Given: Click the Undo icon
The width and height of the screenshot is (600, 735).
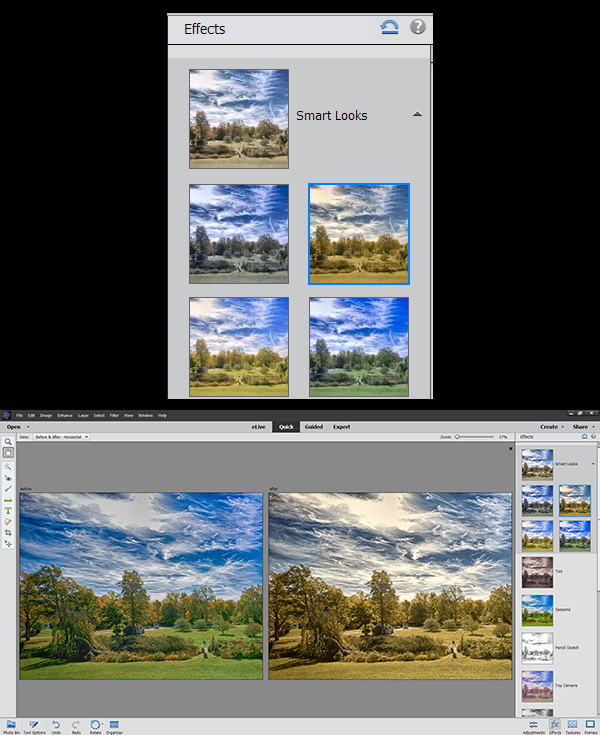Looking at the screenshot, I should (56, 727).
